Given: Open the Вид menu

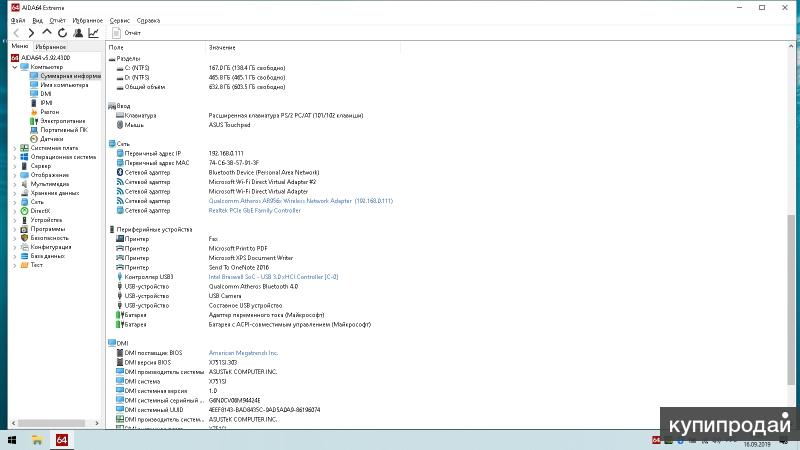Looking at the screenshot, I should tap(38, 20).
